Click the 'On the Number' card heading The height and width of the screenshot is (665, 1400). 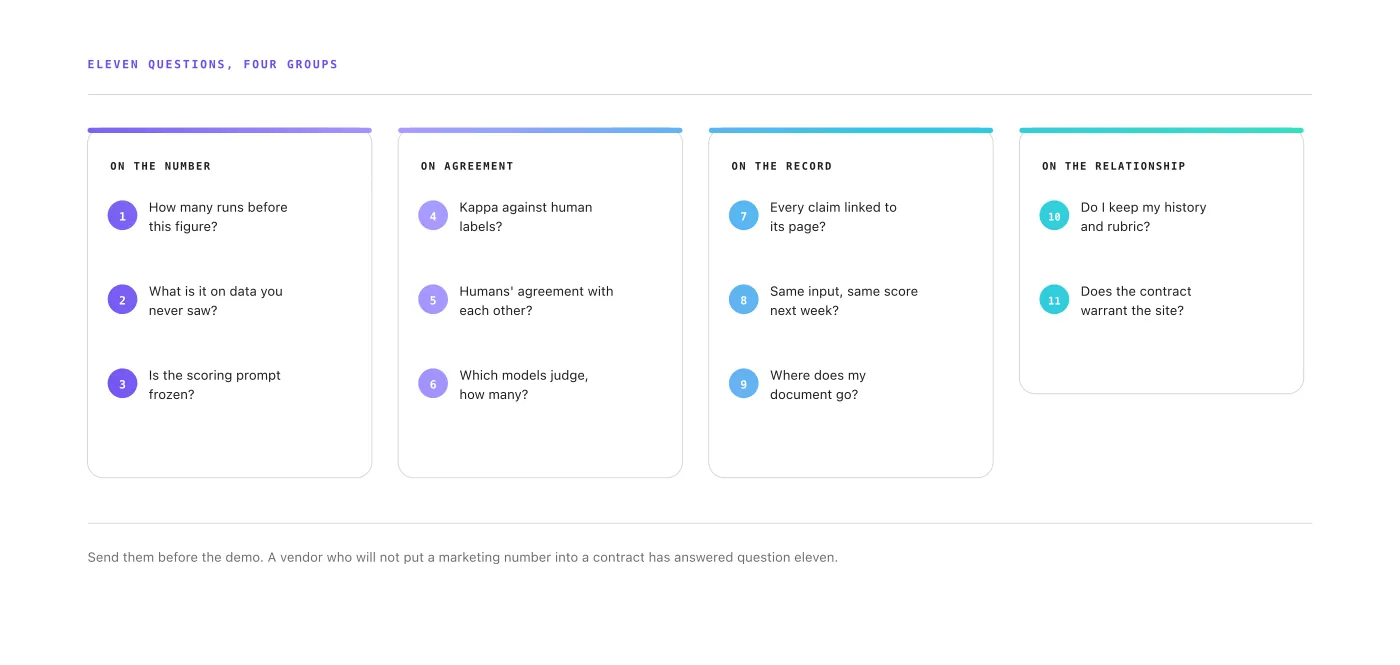pyautogui.click(x=161, y=166)
